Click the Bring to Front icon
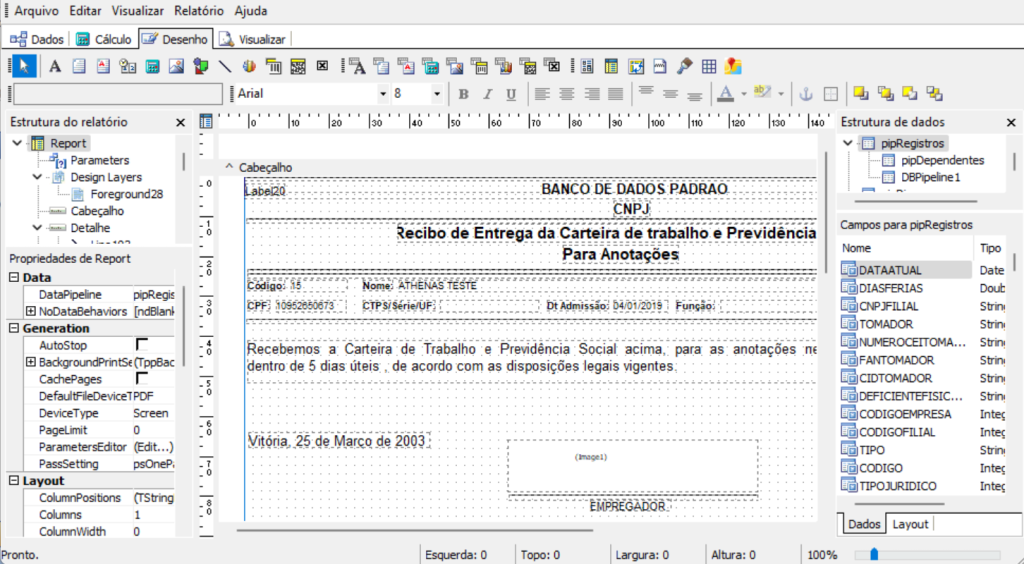1024x564 pixels. [861, 93]
